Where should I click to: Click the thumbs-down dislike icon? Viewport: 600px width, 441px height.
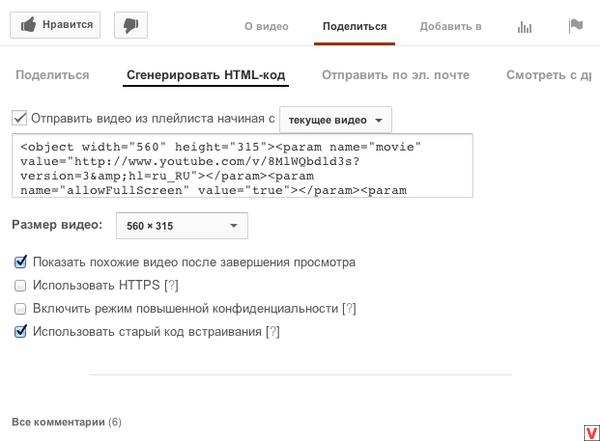[131, 25]
